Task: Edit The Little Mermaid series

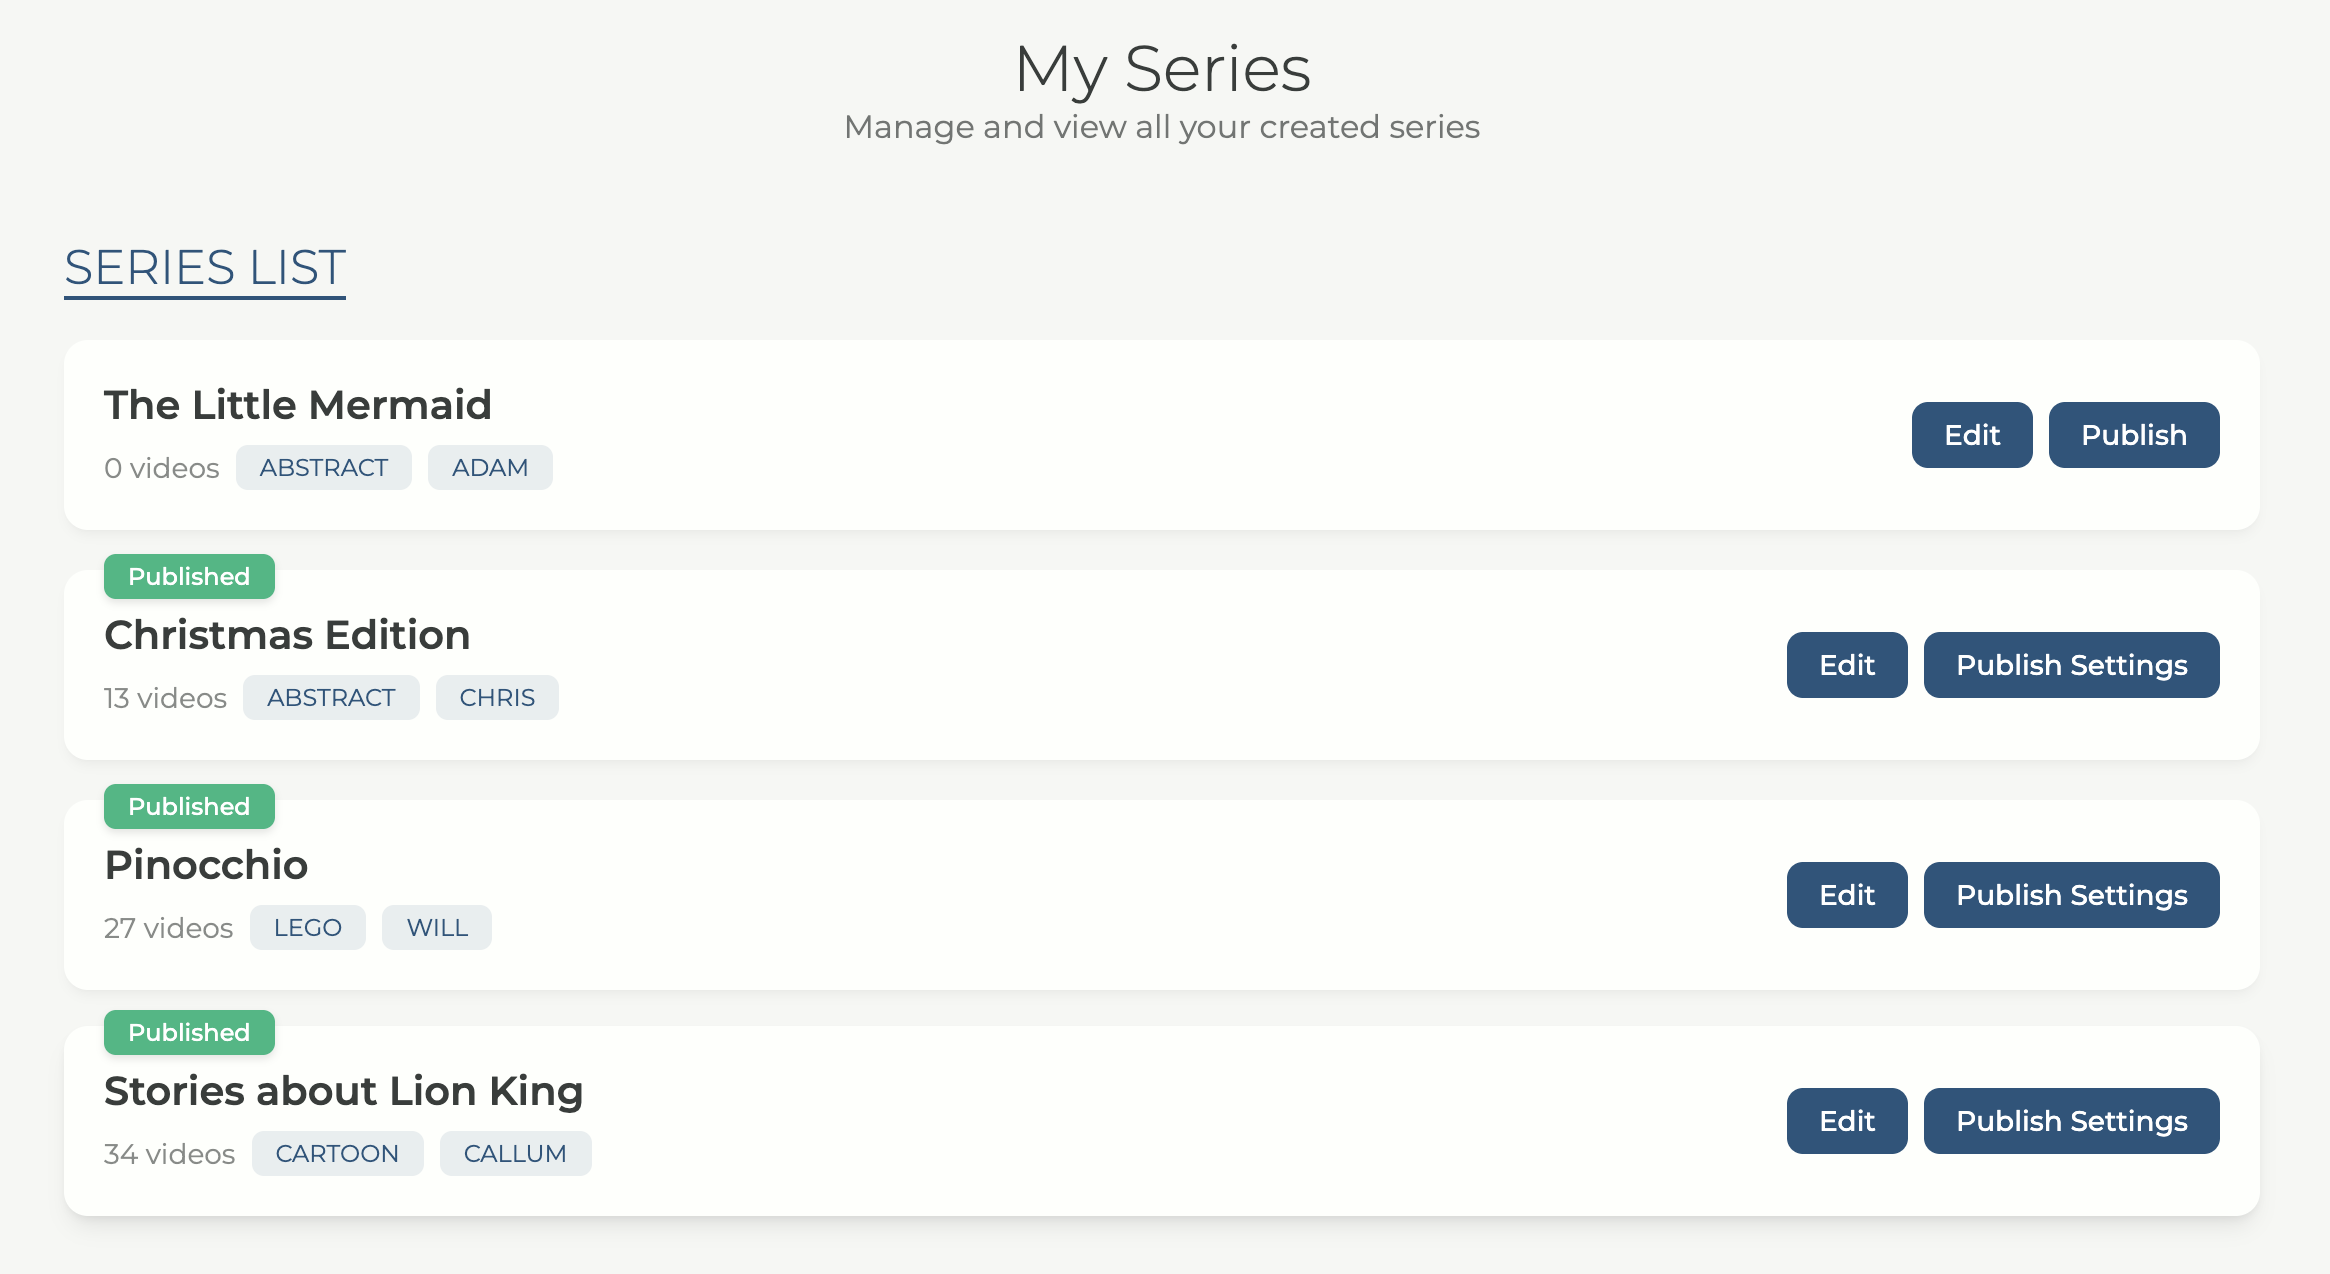Action: pyautogui.click(x=1971, y=435)
